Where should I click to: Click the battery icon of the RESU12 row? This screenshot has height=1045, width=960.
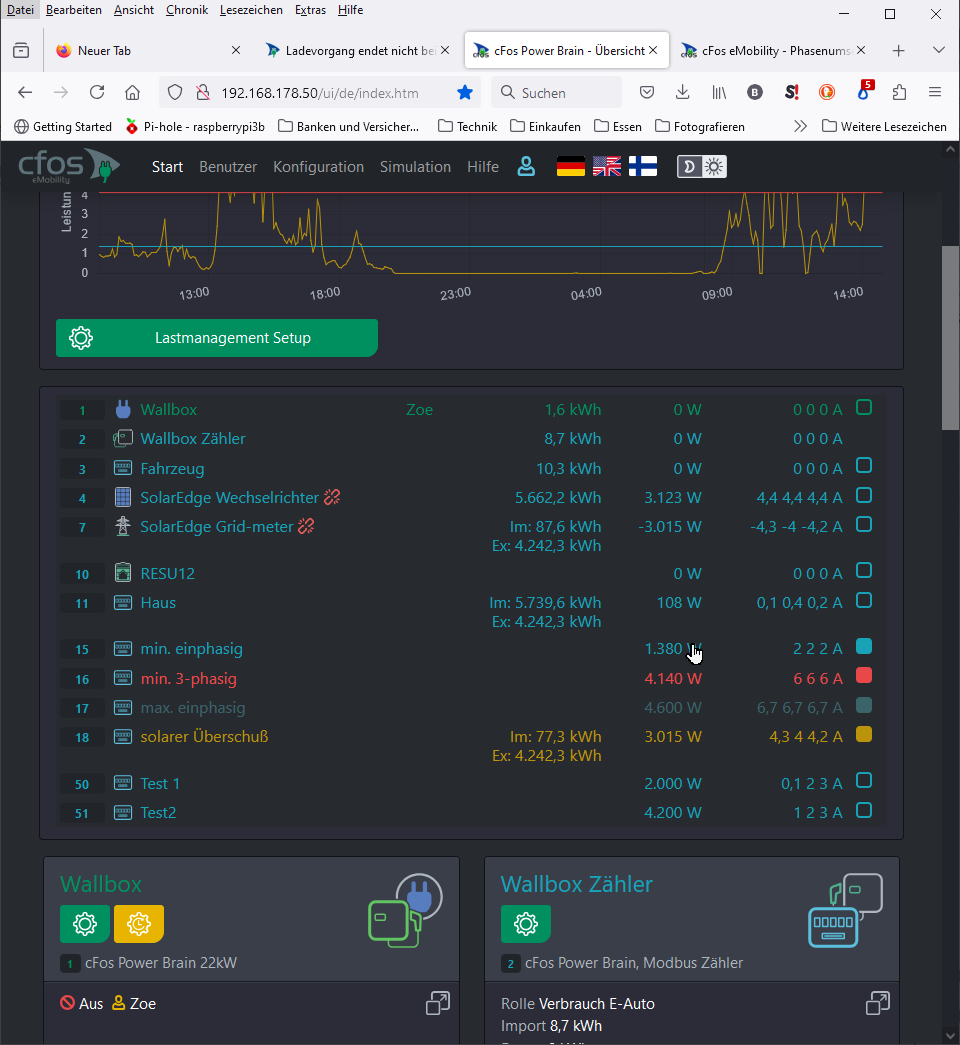[123, 573]
